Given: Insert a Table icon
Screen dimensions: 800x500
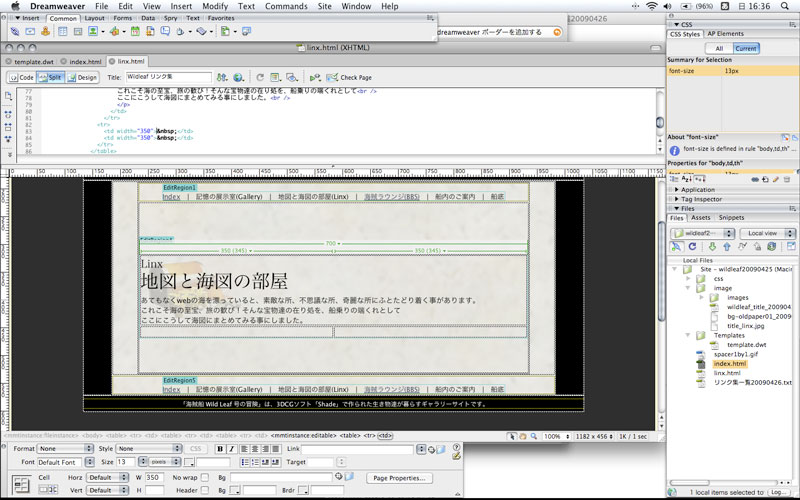Looking at the screenshot, I should pos(62,31).
